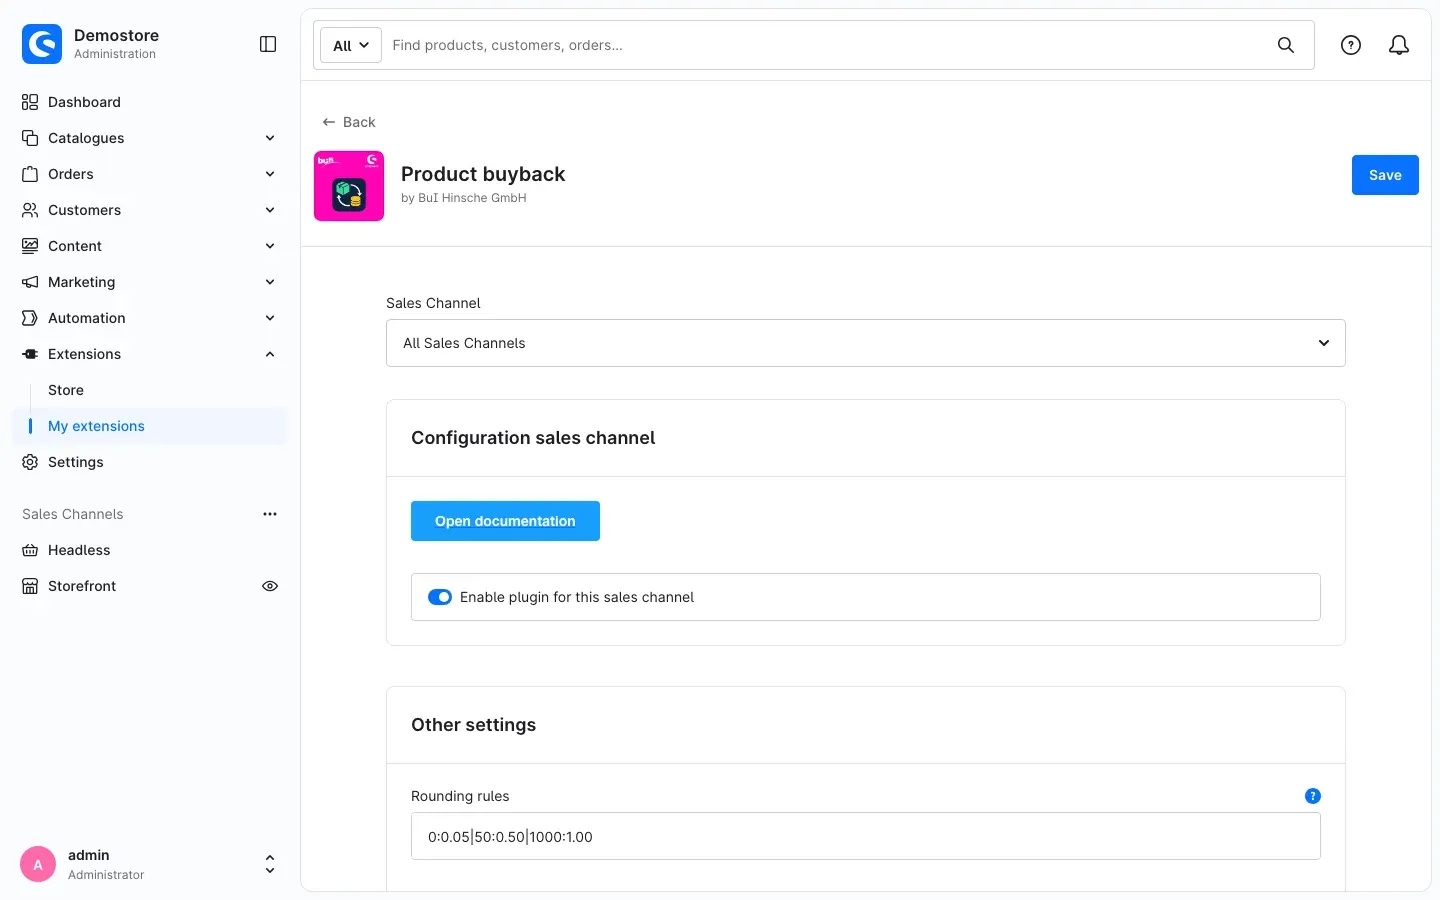The width and height of the screenshot is (1440, 900).
Task: Open help via the question mark icon
Action: click(x=1351, y=45)
